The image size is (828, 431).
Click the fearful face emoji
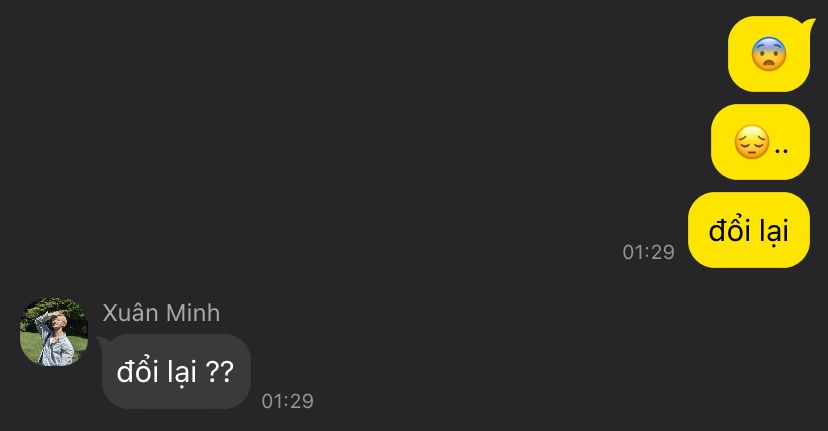[769, 54]
